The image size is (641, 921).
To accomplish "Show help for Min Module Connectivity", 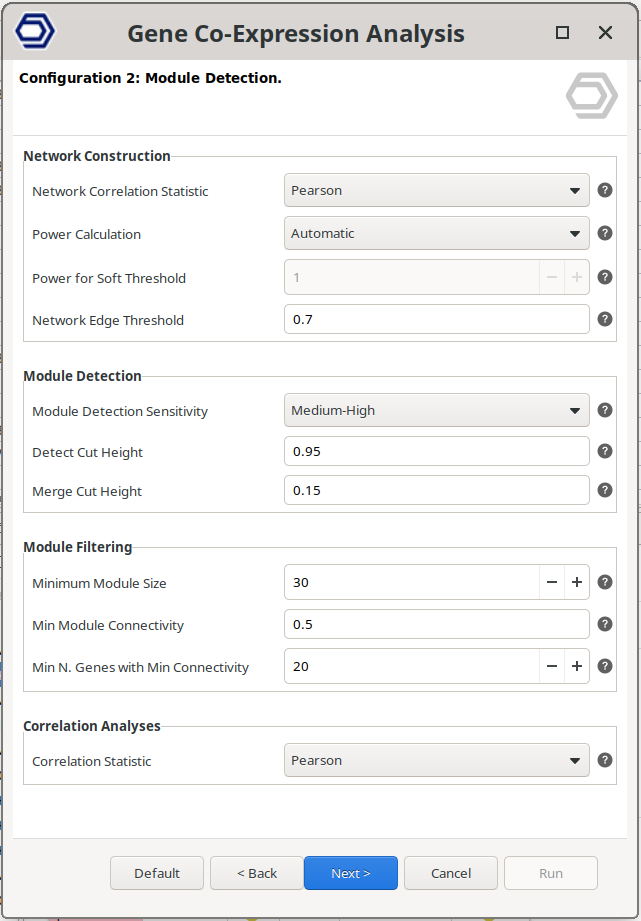I will pyautogui.click(x=605, y=624).
